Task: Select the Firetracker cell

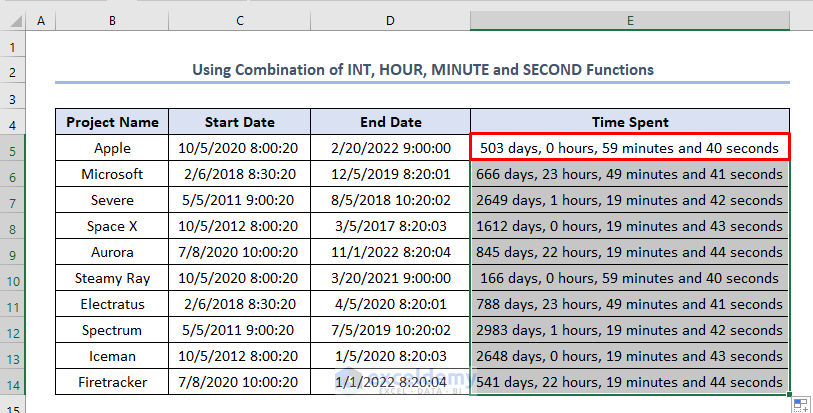Action: point(112,381)
